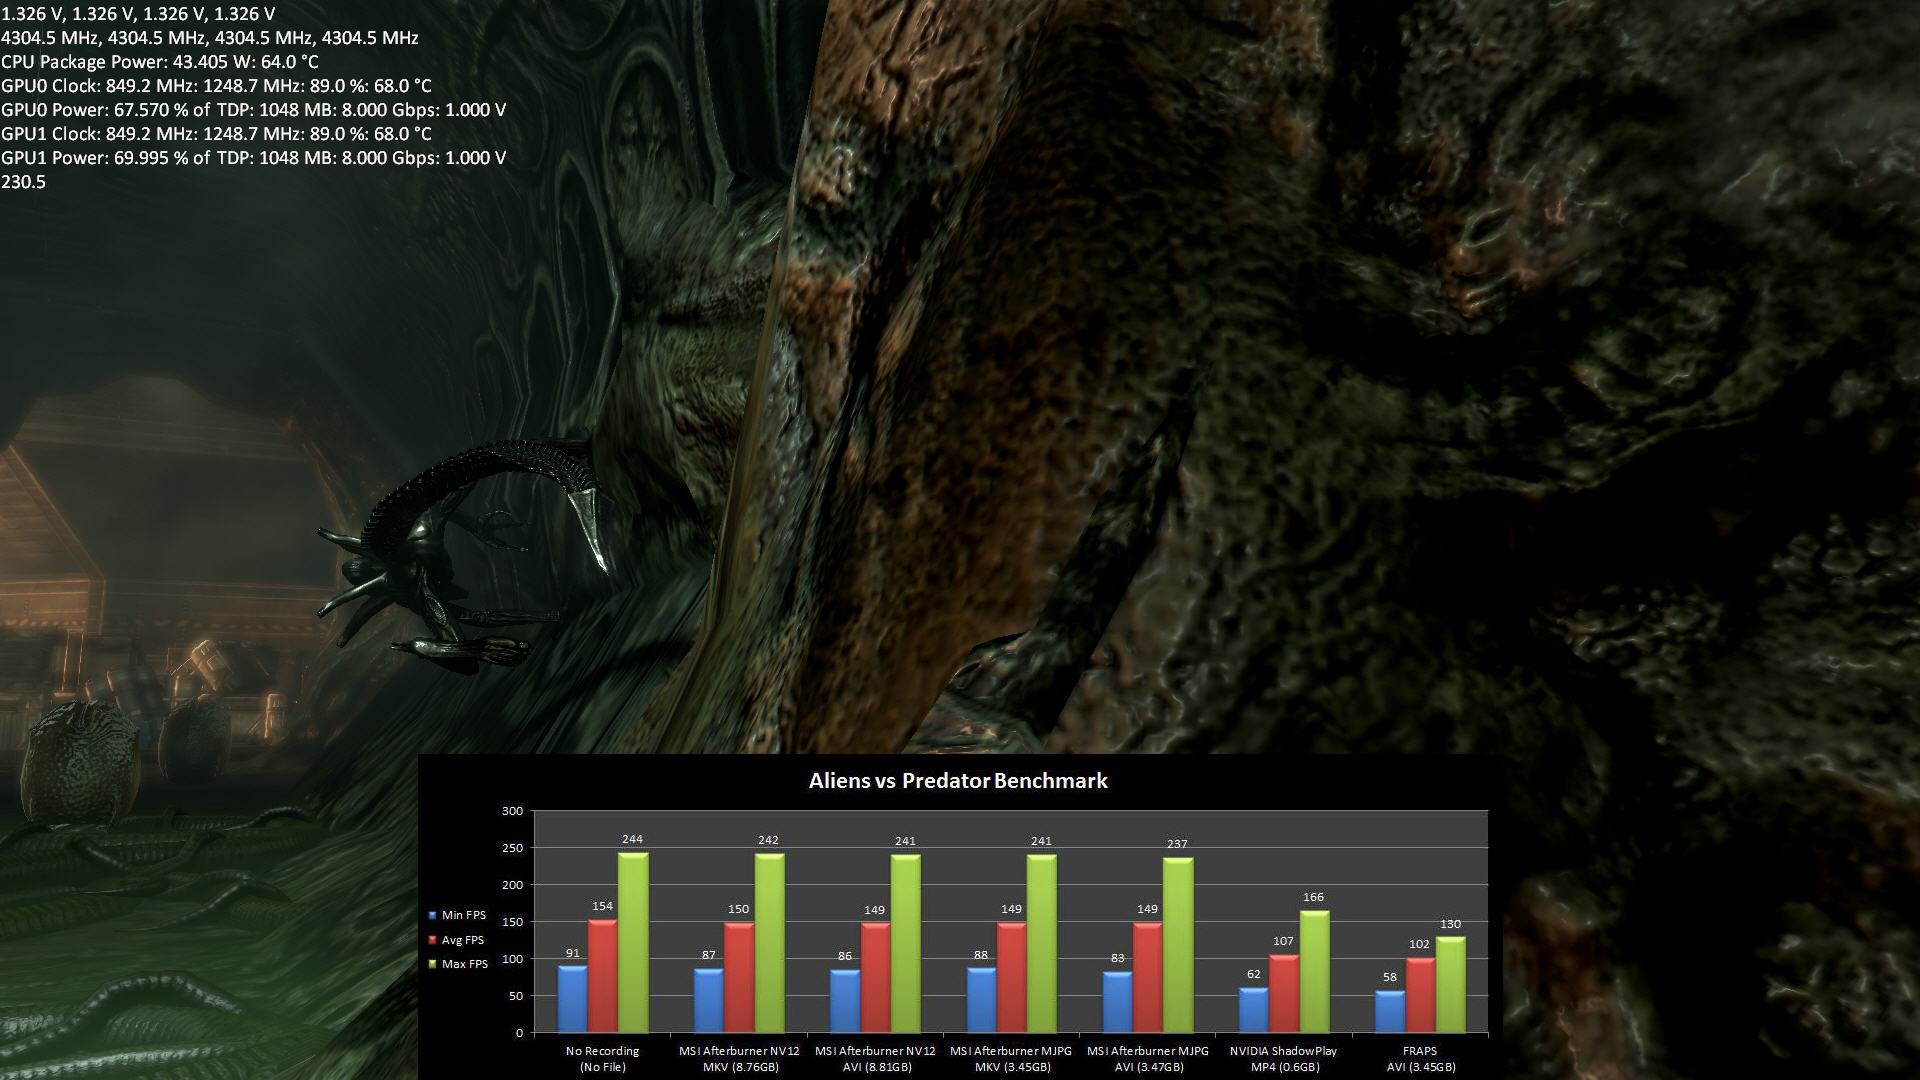Select the MSI Afterburner NV12 AVI (8.81GB) label

point(875,1059)
